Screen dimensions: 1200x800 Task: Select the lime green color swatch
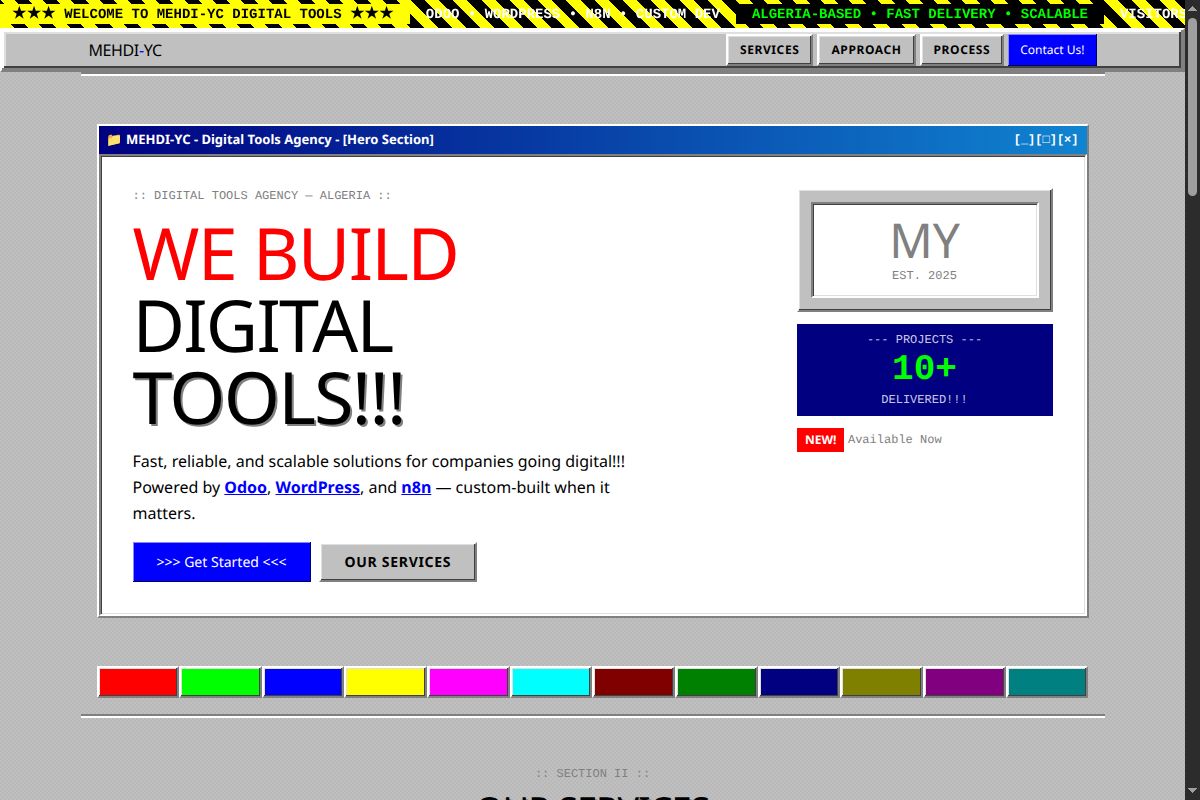[x=221, y=682]
